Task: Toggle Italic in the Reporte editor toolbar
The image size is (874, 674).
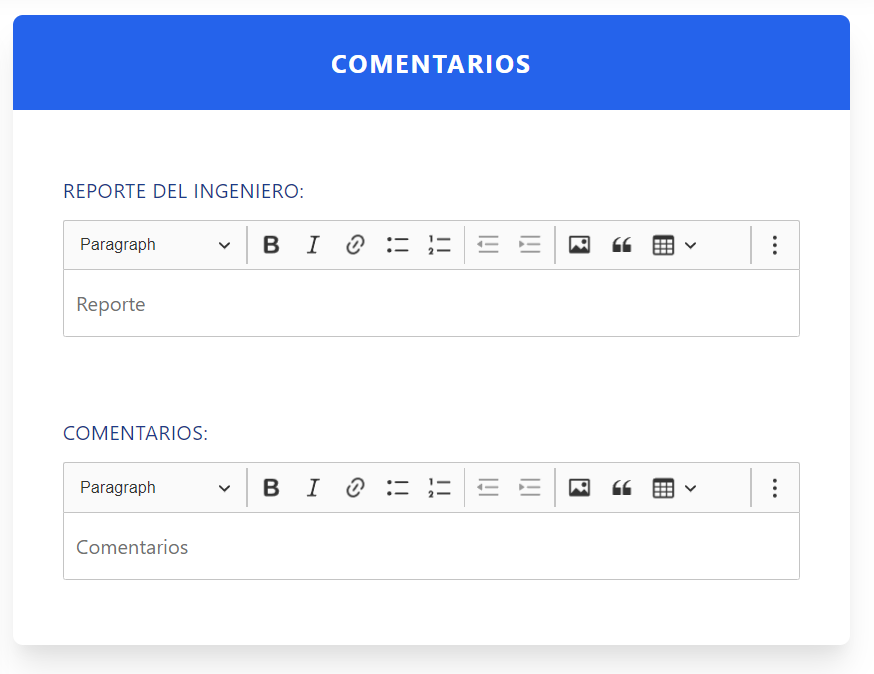Action: pyautogui.click(x=313, y=245)
